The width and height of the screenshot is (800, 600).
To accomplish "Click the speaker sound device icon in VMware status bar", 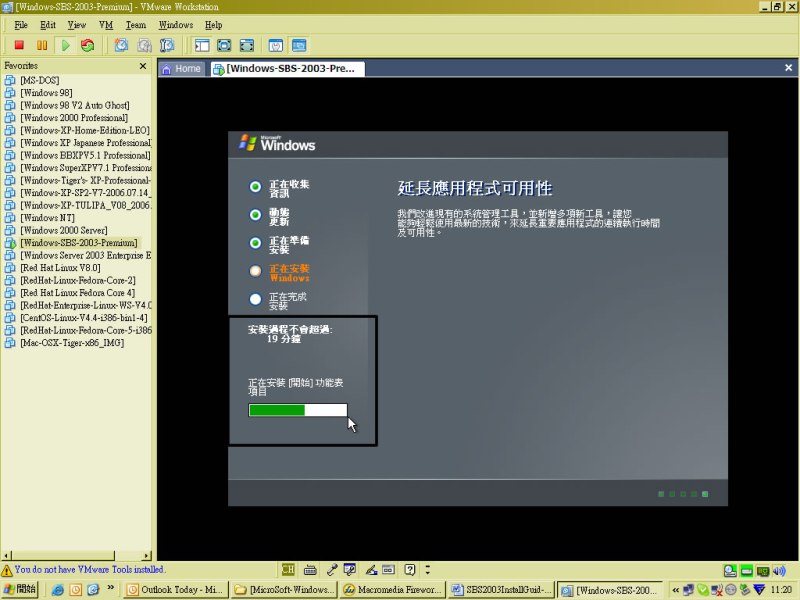I will pos(779,570).
